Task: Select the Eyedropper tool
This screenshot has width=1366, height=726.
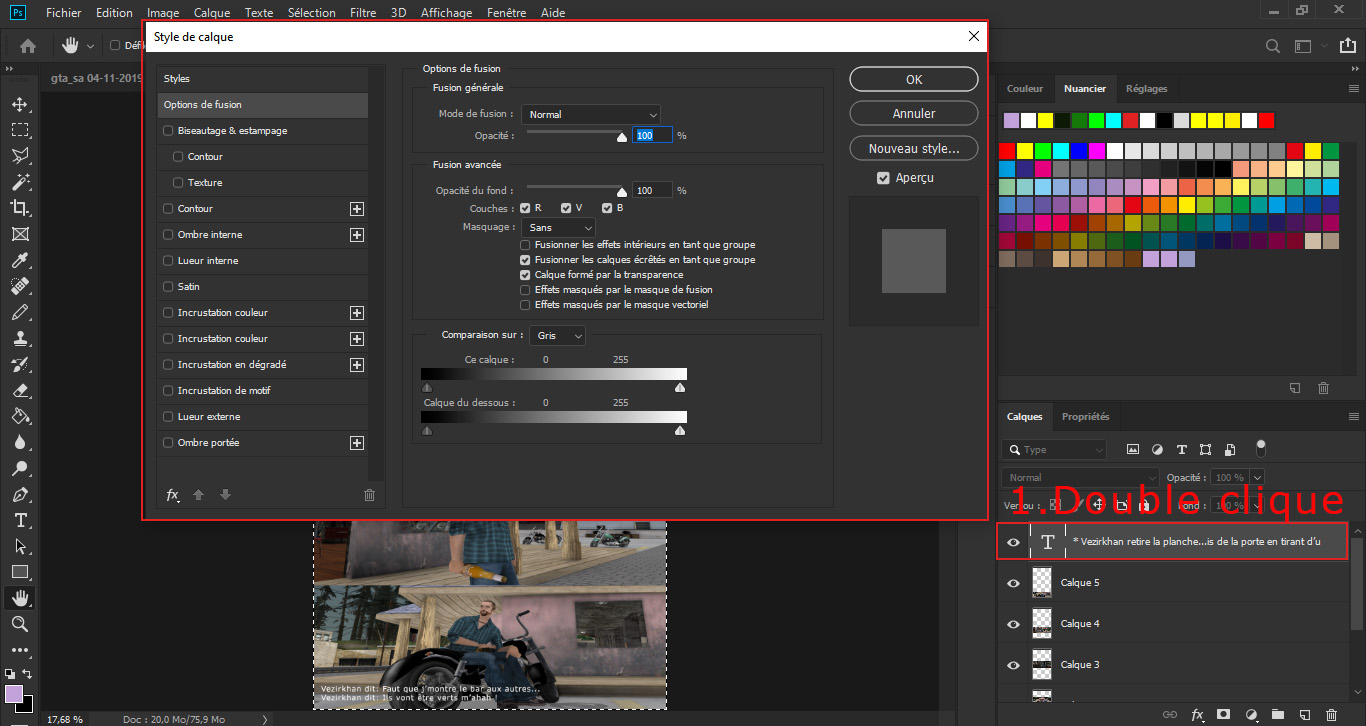Action: pyautogui.click(x=19, y=260)
